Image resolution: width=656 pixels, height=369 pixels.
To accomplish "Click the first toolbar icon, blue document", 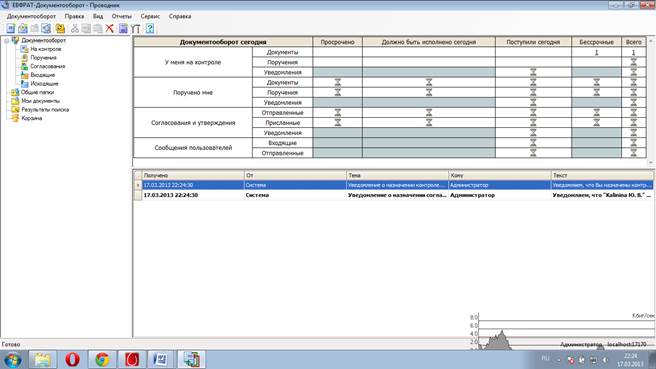I will (10, 28).
